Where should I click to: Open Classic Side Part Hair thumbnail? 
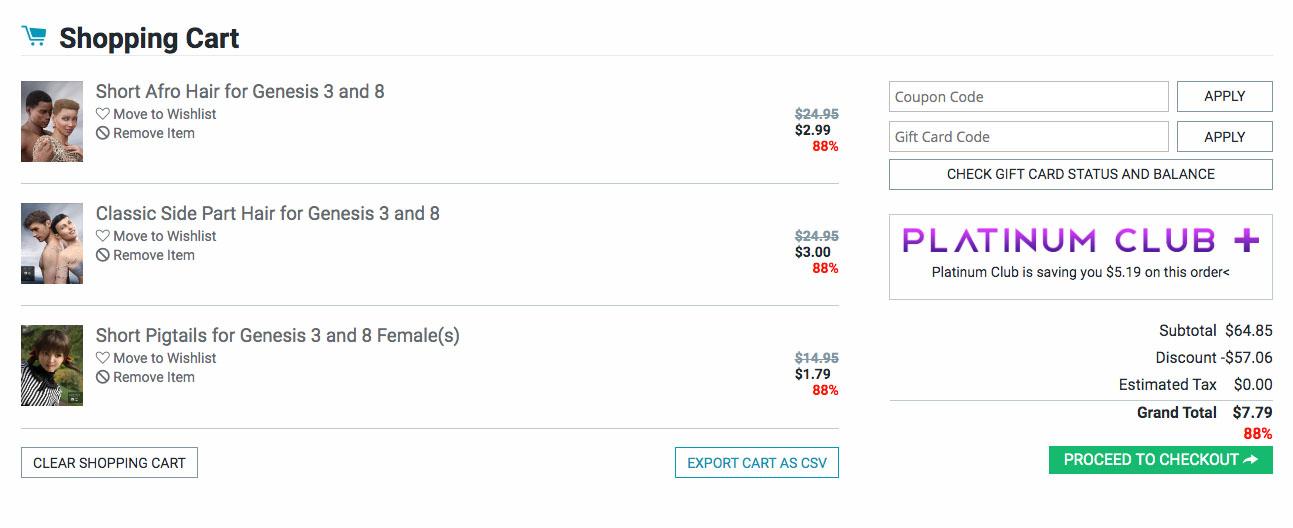coord(52,243)
